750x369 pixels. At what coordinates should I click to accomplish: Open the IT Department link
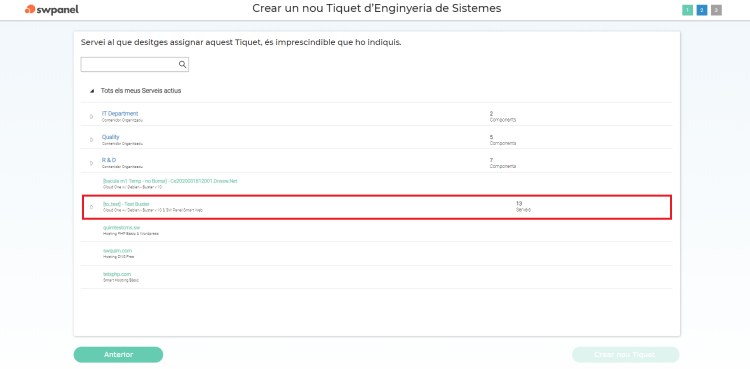pos(120,113)
